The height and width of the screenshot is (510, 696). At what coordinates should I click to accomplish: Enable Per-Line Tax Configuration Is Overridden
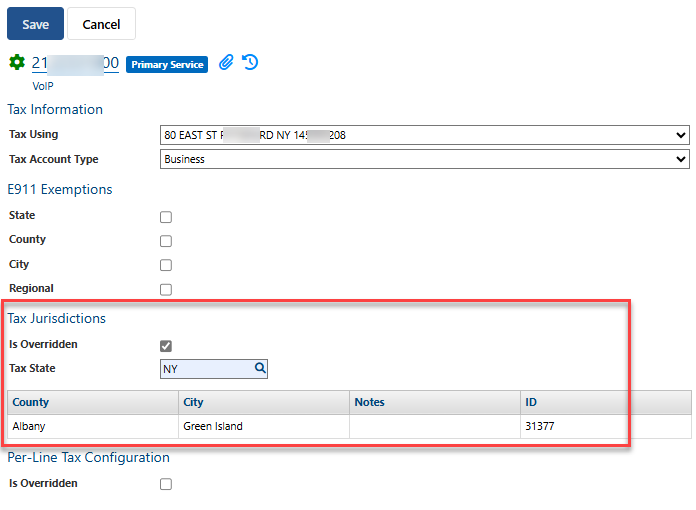(x=166, y=485)
